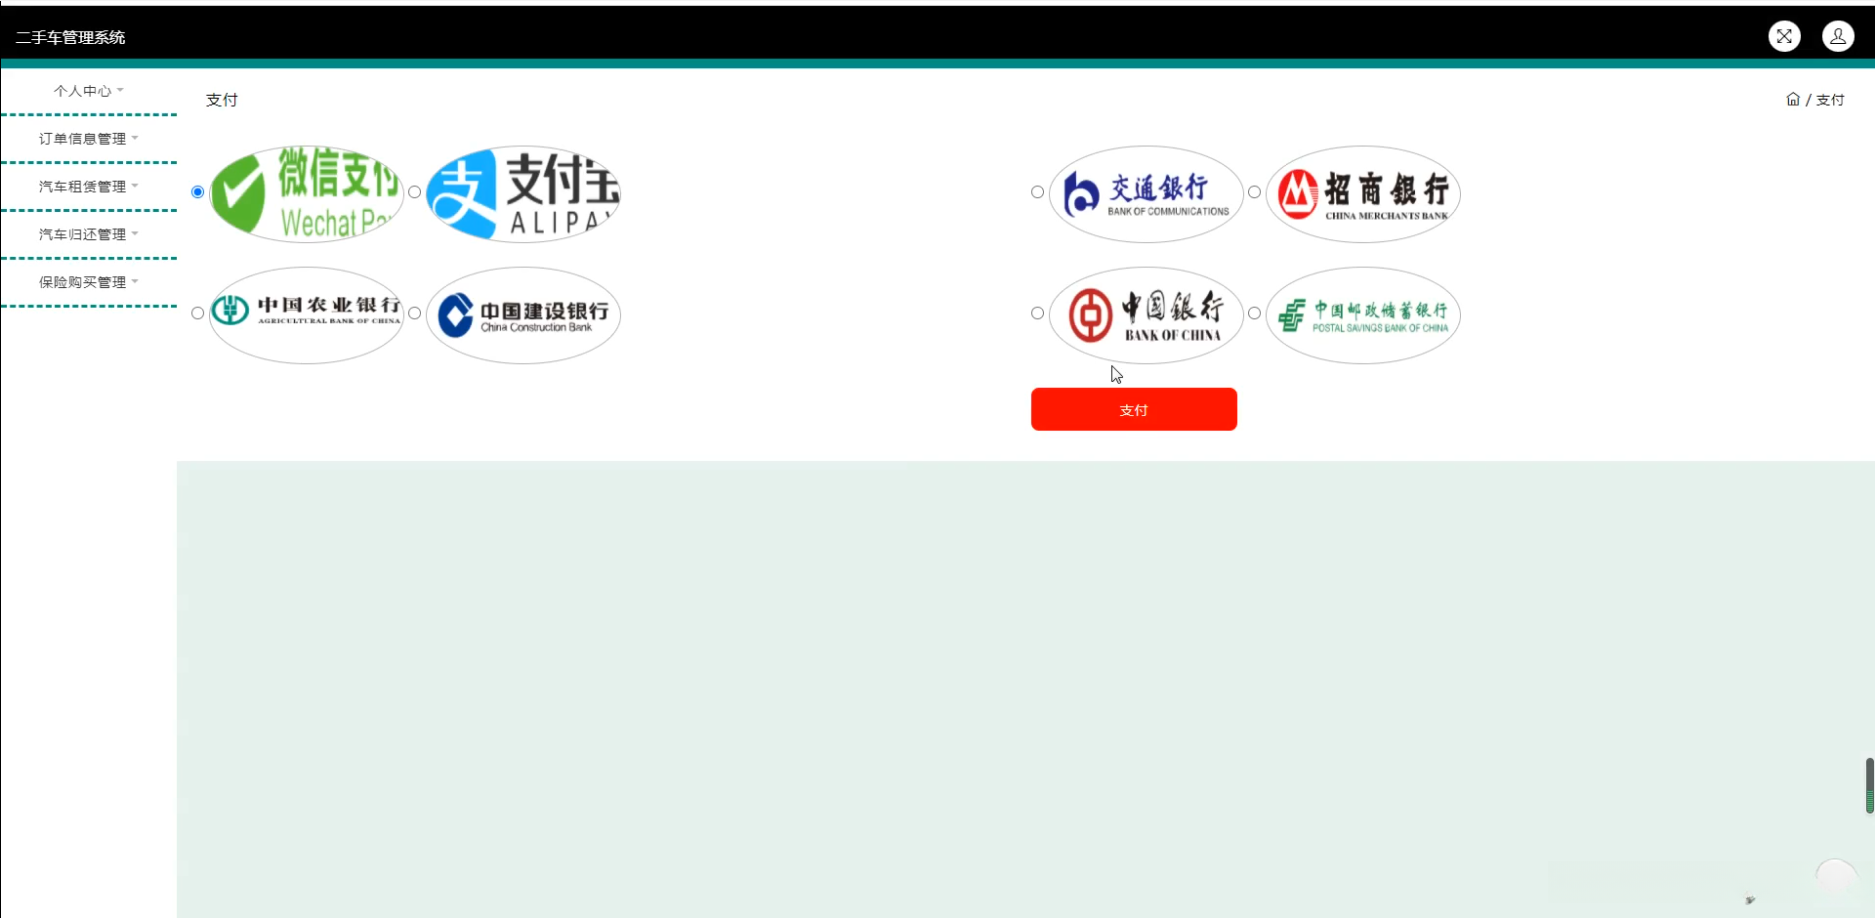Expand the 汽车归还管理 sidebar menu
Image resolution: width=1875 pixels, height=918 pixels.
(89, 235)
